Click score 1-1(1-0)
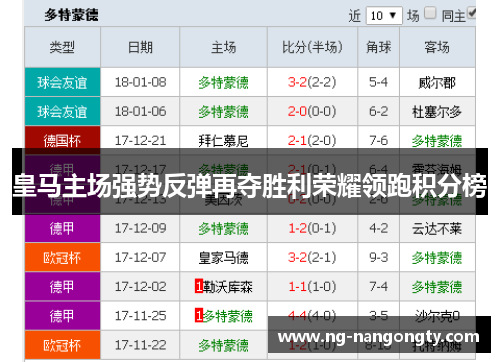Image resolution: width=500 pixels, height=362 pixels. pyautogui.click(x=312, y=286)
